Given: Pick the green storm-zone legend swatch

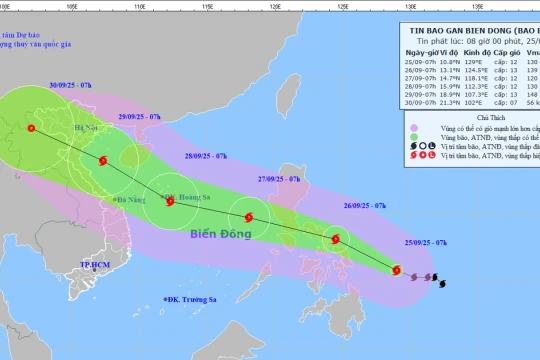Looking at the screenshot, I should tap(414, 137).
